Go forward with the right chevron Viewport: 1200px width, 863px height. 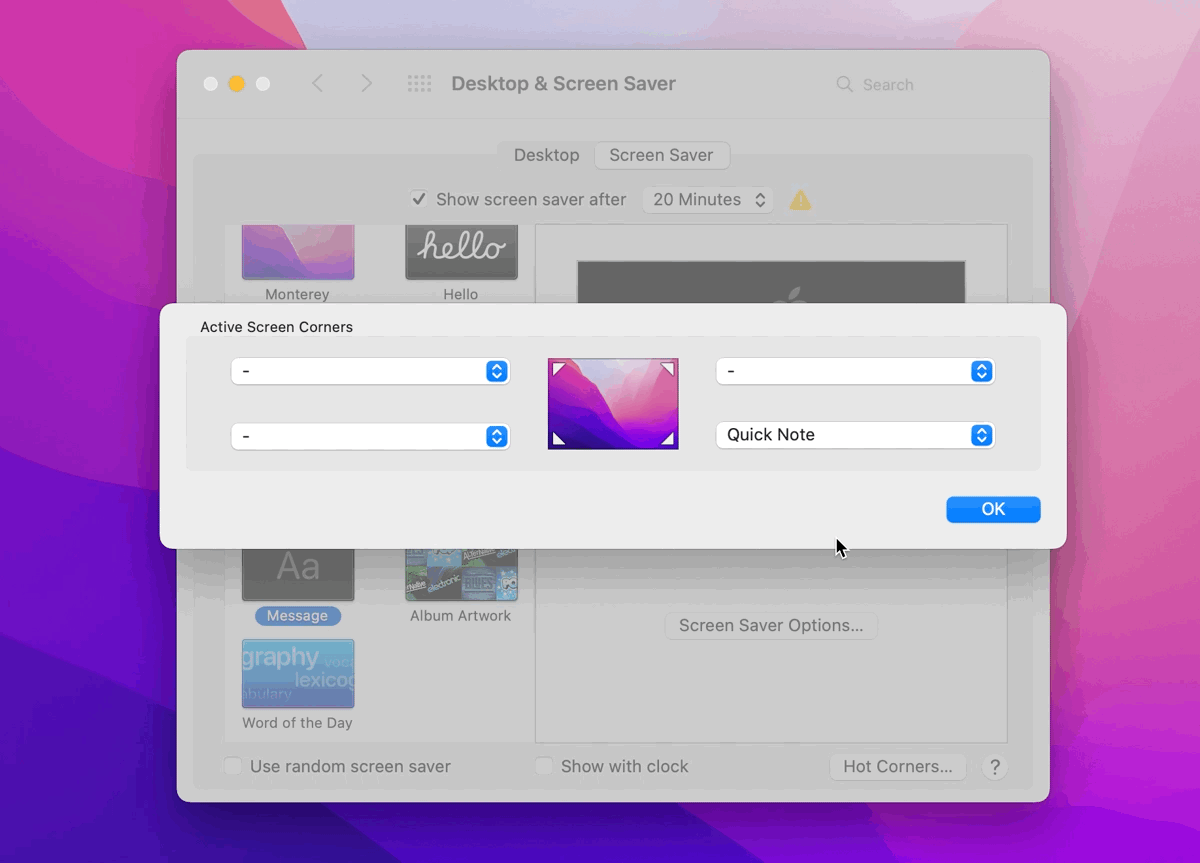coord(366,84)
